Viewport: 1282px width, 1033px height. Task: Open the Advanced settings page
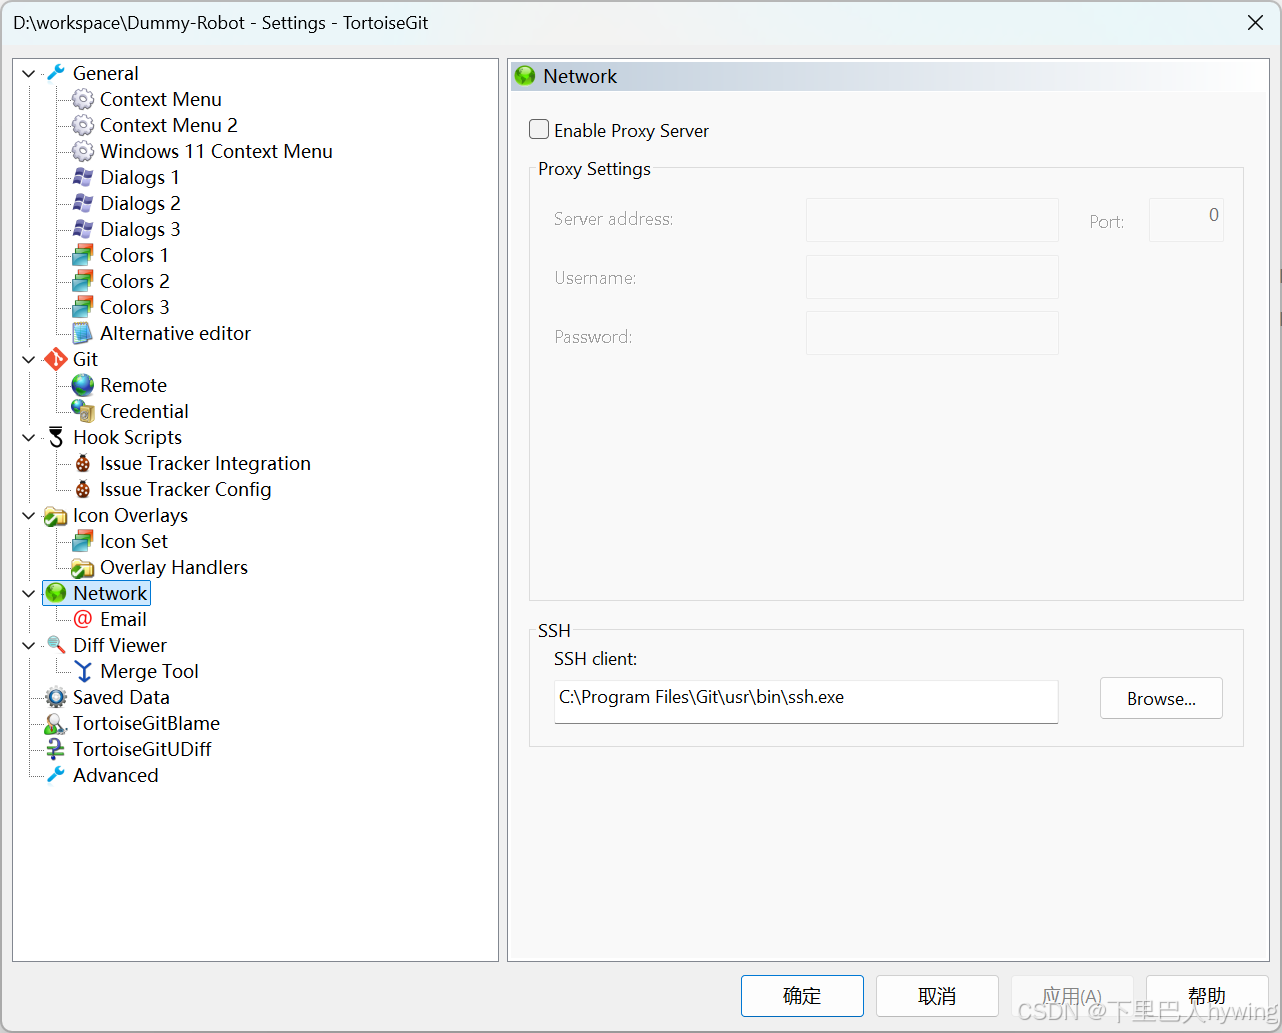[115, 775]
